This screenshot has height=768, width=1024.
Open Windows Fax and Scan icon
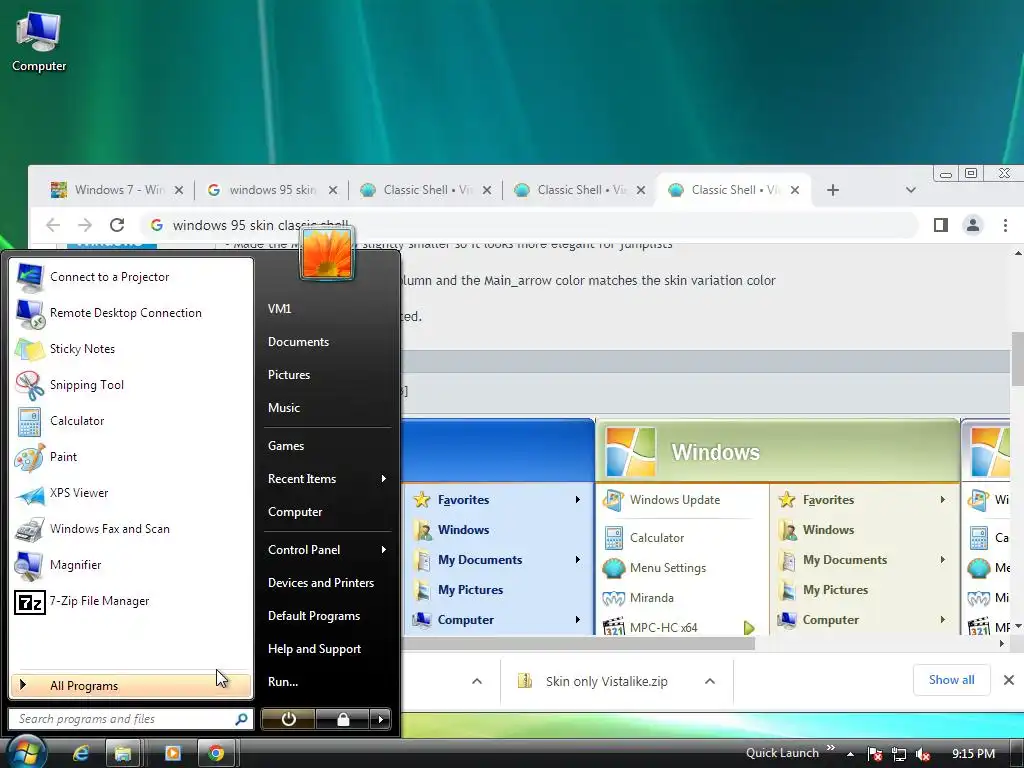pos(29,530)
